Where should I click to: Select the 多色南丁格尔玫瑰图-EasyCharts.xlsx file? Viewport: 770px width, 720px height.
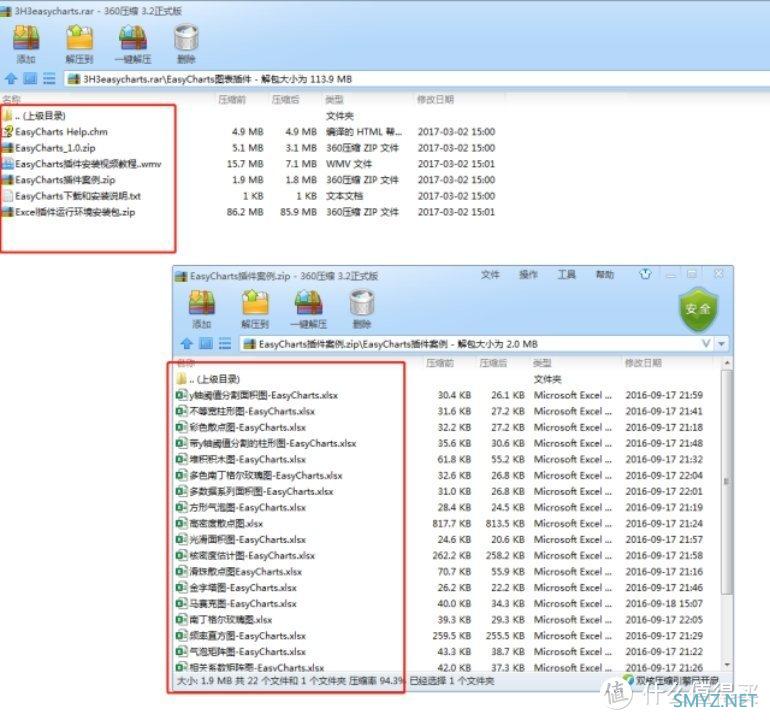pyautogui.click(x=259, y=475)
